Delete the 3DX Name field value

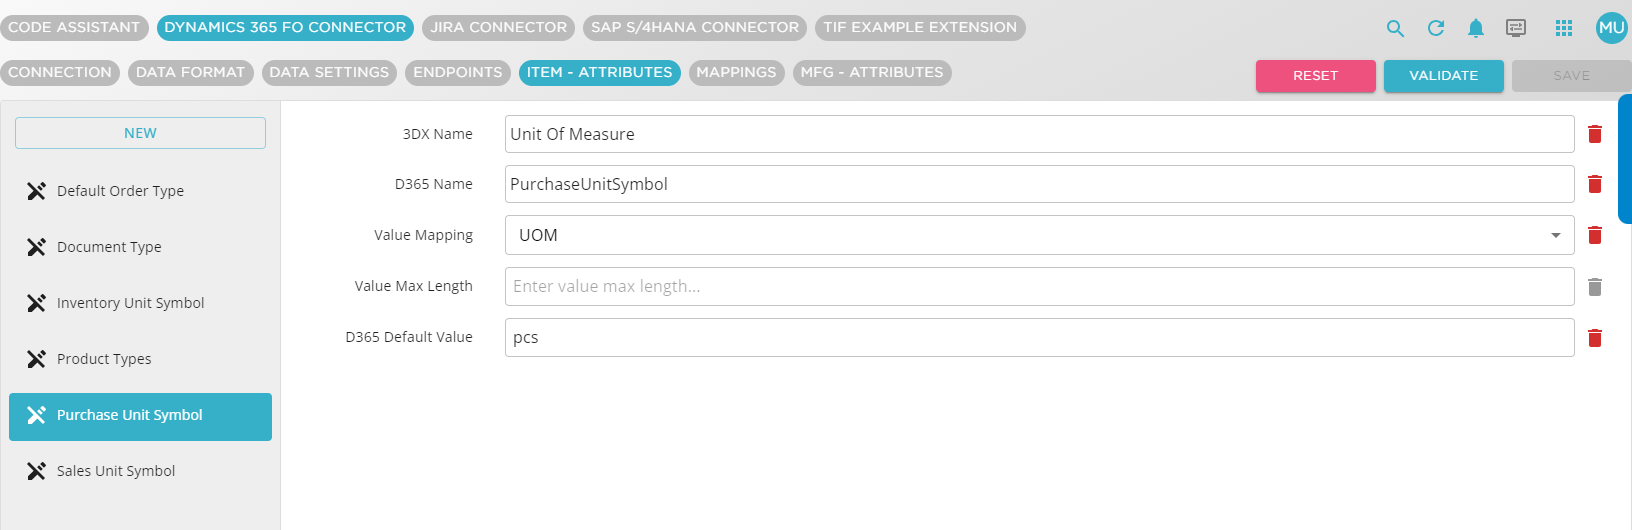[x=1595, y=134]
